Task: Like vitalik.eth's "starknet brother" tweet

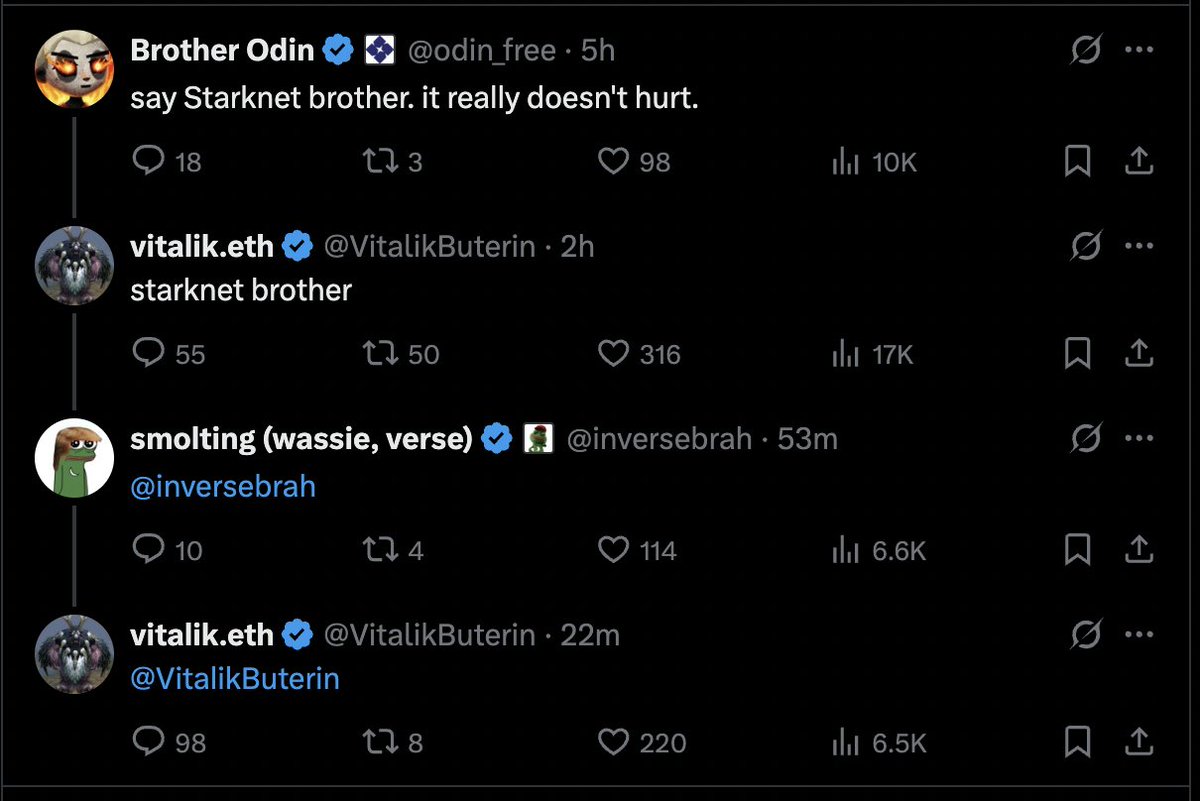Action: [x=612, y=354]
